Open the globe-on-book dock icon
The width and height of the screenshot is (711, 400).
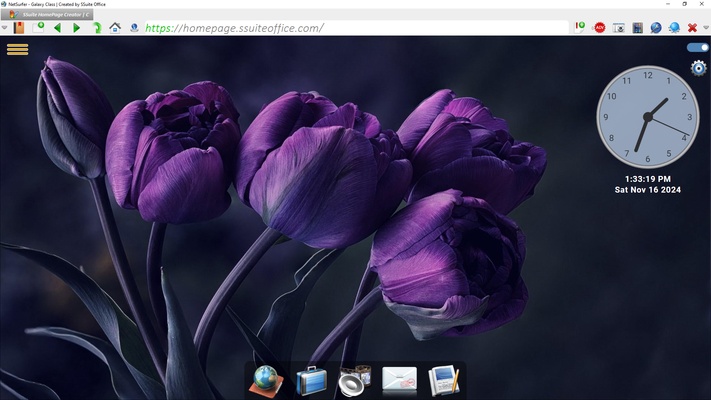tap(266, 381)
